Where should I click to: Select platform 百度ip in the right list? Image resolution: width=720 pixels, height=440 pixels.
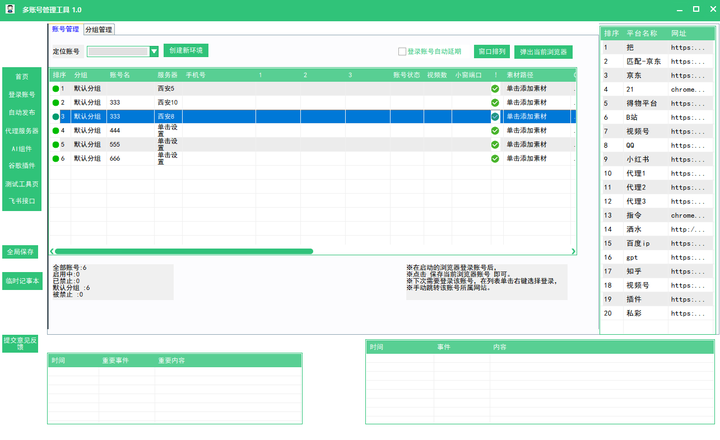(658, 243)
